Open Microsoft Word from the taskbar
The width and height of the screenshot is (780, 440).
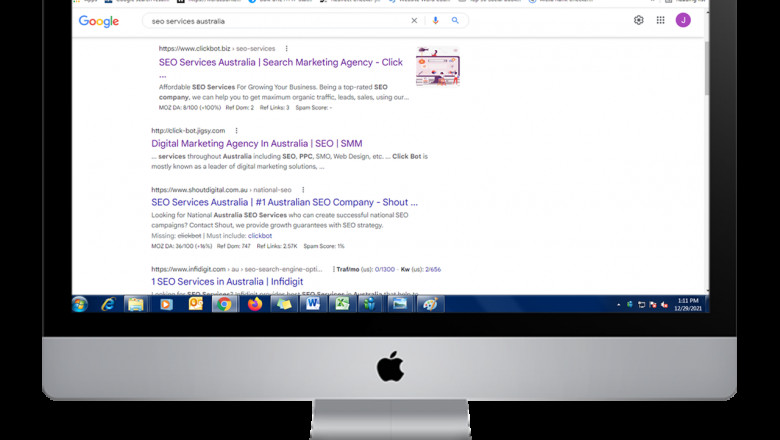[x=313, y=304]
